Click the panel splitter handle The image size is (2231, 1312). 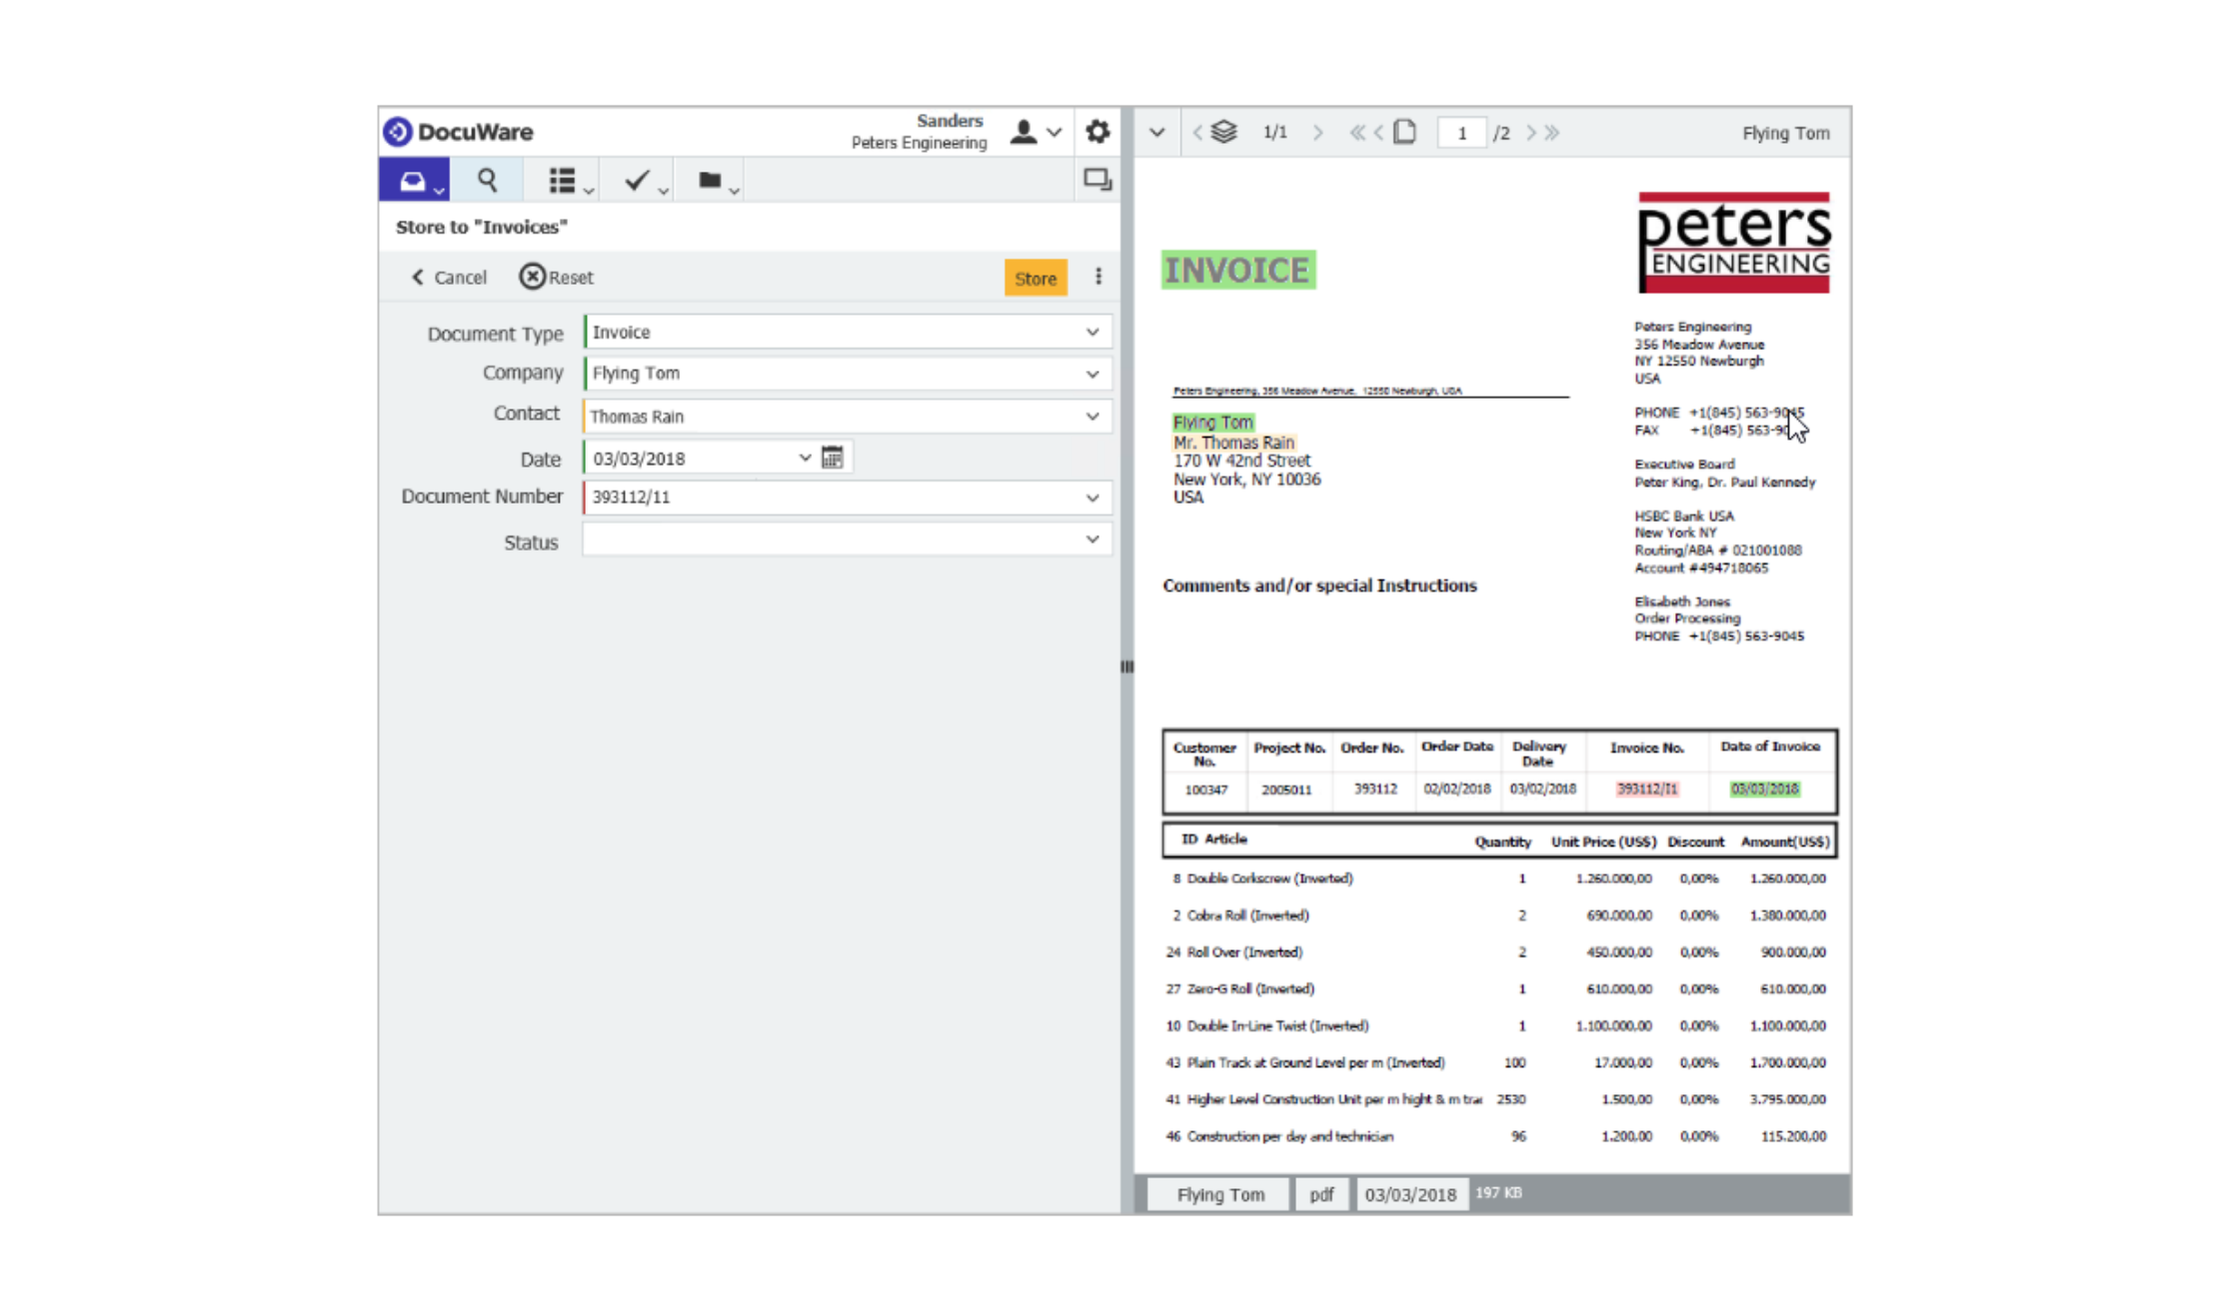tap(1127, 667)
